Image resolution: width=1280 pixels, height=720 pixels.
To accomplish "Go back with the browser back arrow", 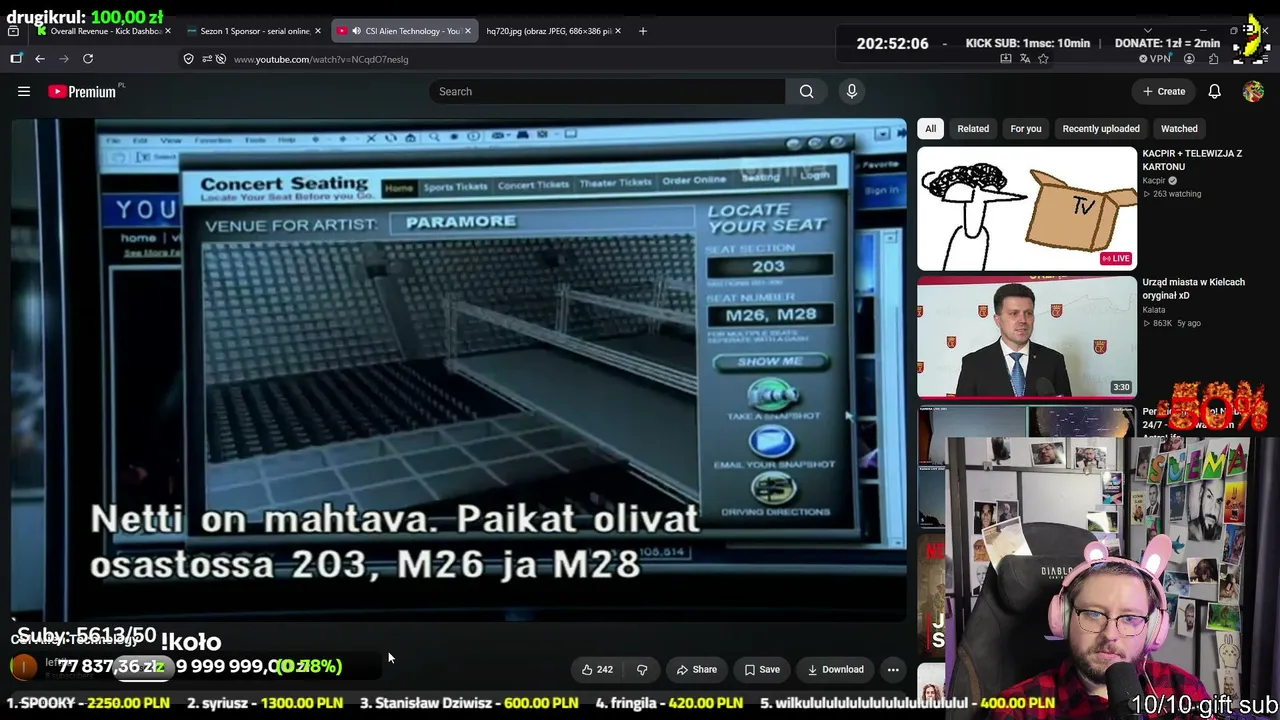I will [x=40, y=59].
